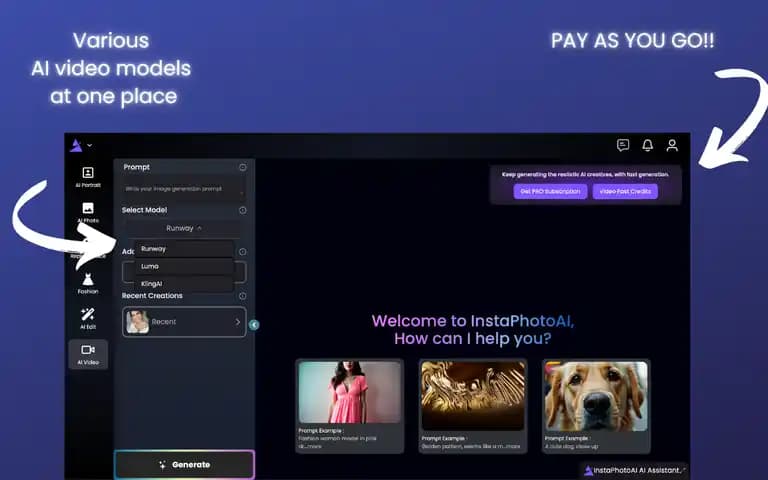Viewport: 768px width, 480px height.
Task: Open the AI Photo sidebar tool
Action: (88, 213)
